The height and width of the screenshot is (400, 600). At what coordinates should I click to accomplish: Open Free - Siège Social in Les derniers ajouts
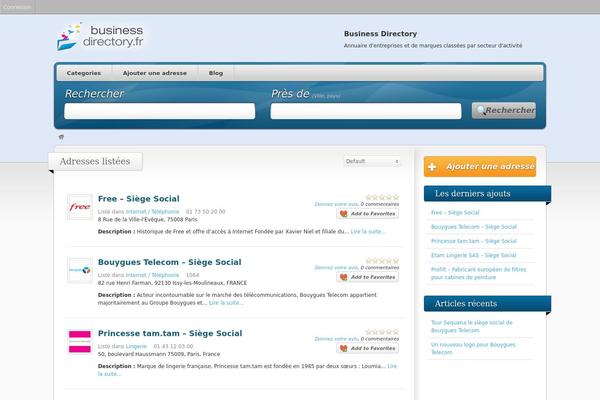point(455,212)
